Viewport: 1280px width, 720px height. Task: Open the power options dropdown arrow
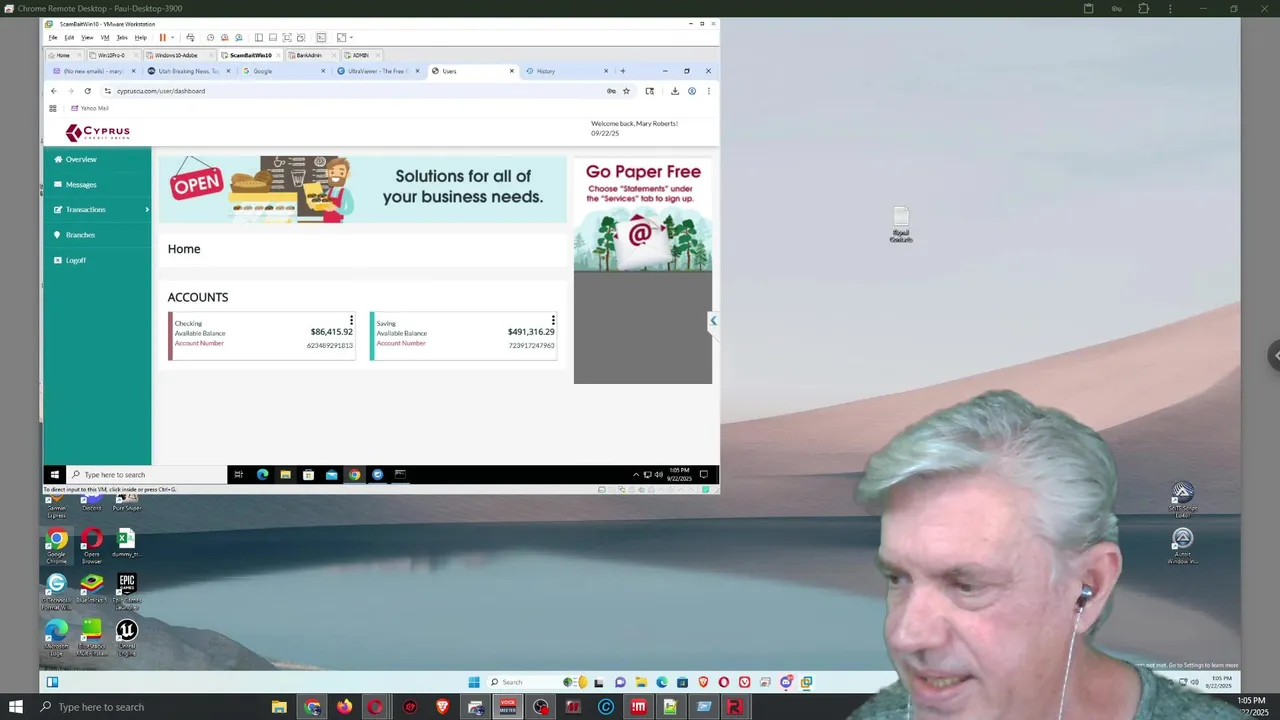pyautogui.click(x=172, y=38)
